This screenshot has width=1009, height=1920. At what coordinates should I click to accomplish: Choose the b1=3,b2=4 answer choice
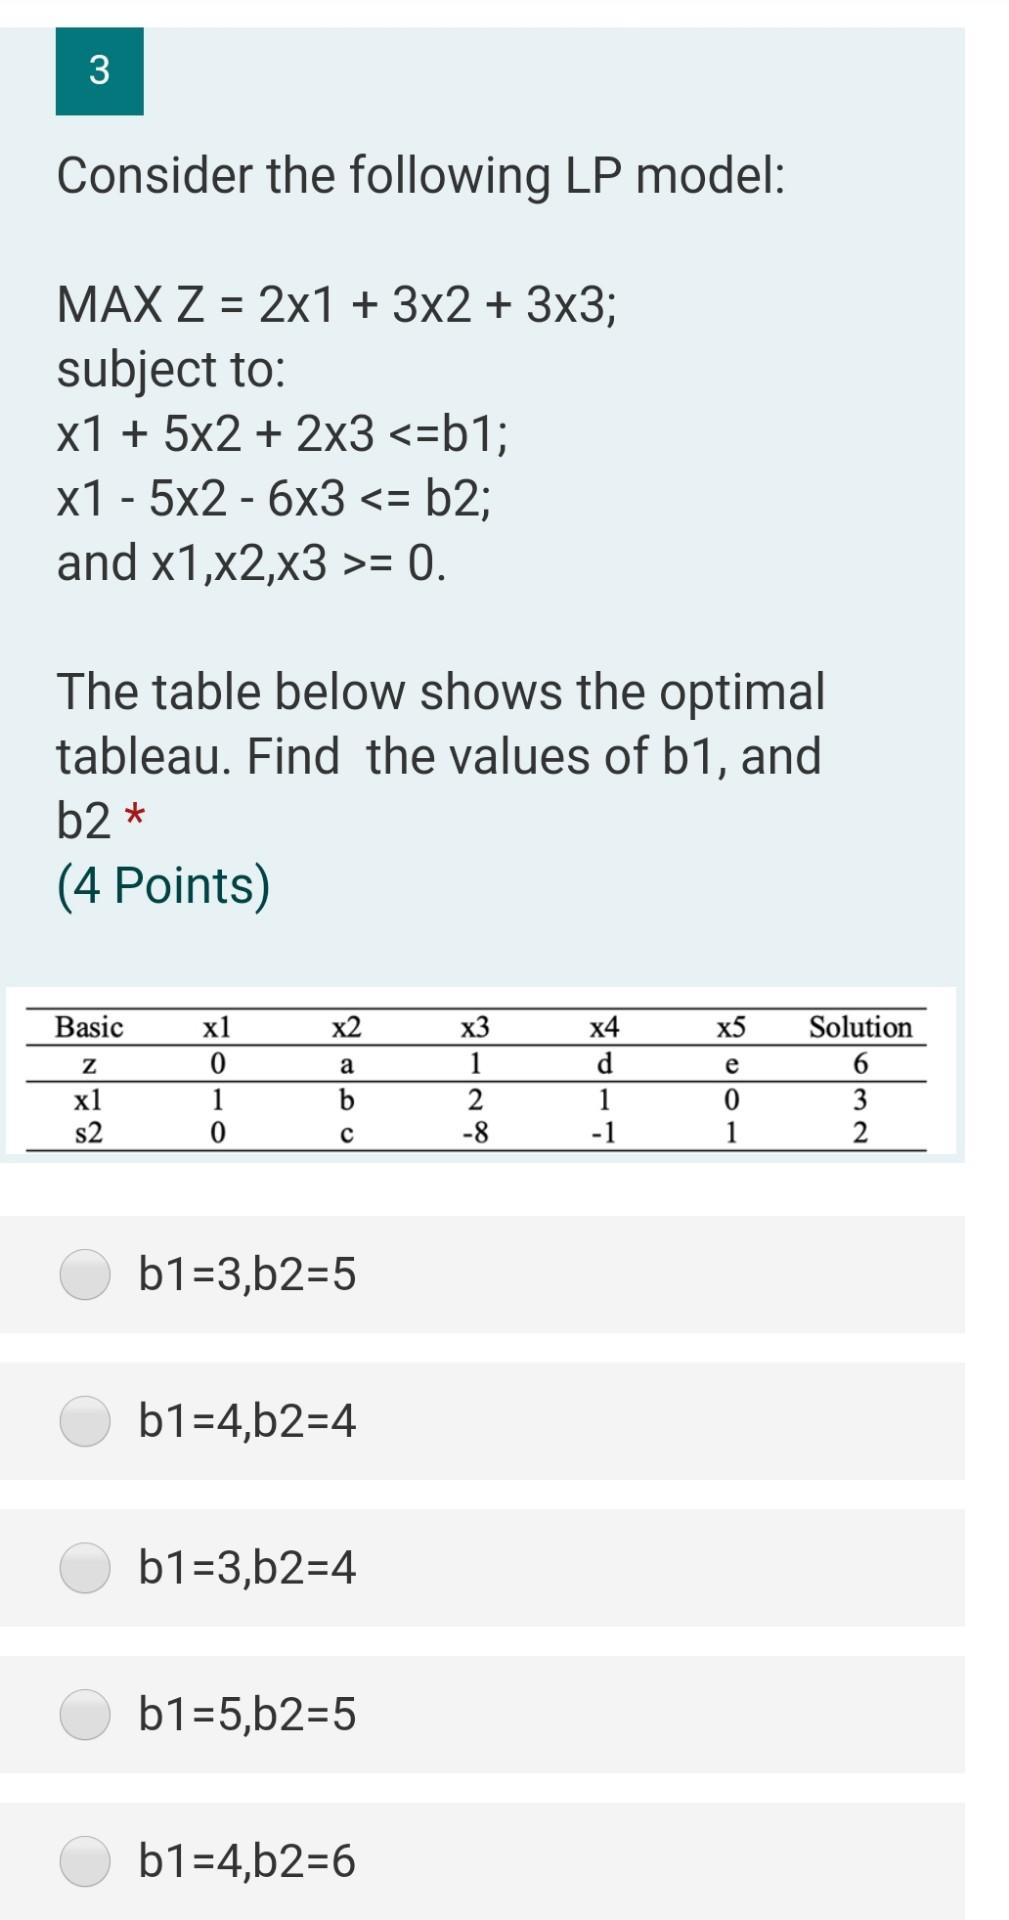(246, 1568)
